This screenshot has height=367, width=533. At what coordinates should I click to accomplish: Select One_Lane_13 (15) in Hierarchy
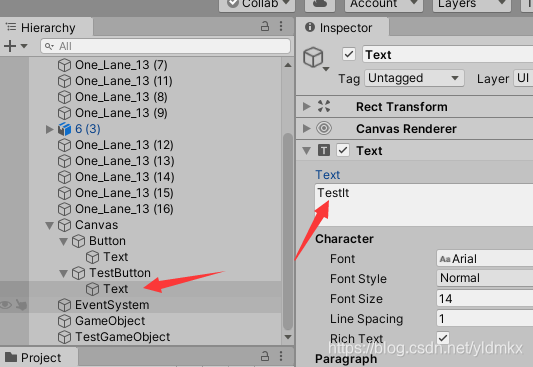[x=124, y=193]
